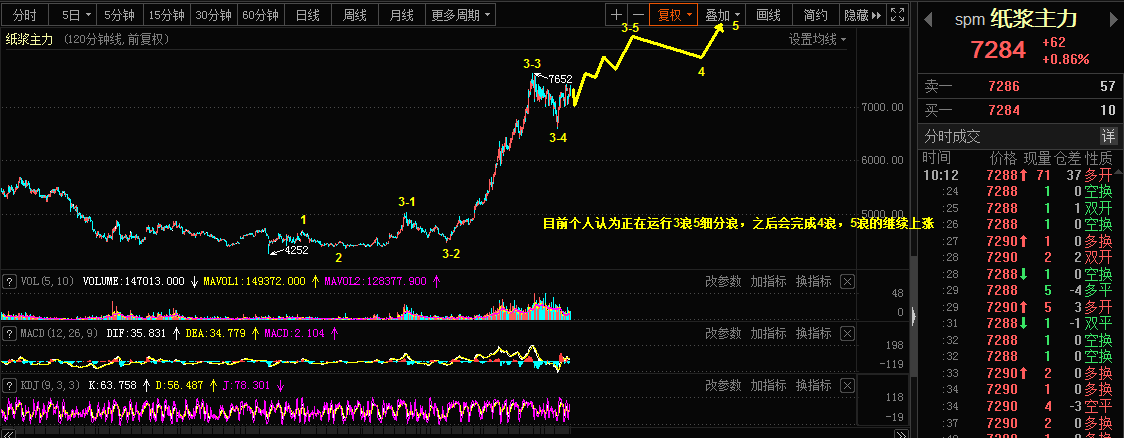Screen dimensions: 1124x438
Task: Click the panel splitter collapse handle
Action: 913,315
